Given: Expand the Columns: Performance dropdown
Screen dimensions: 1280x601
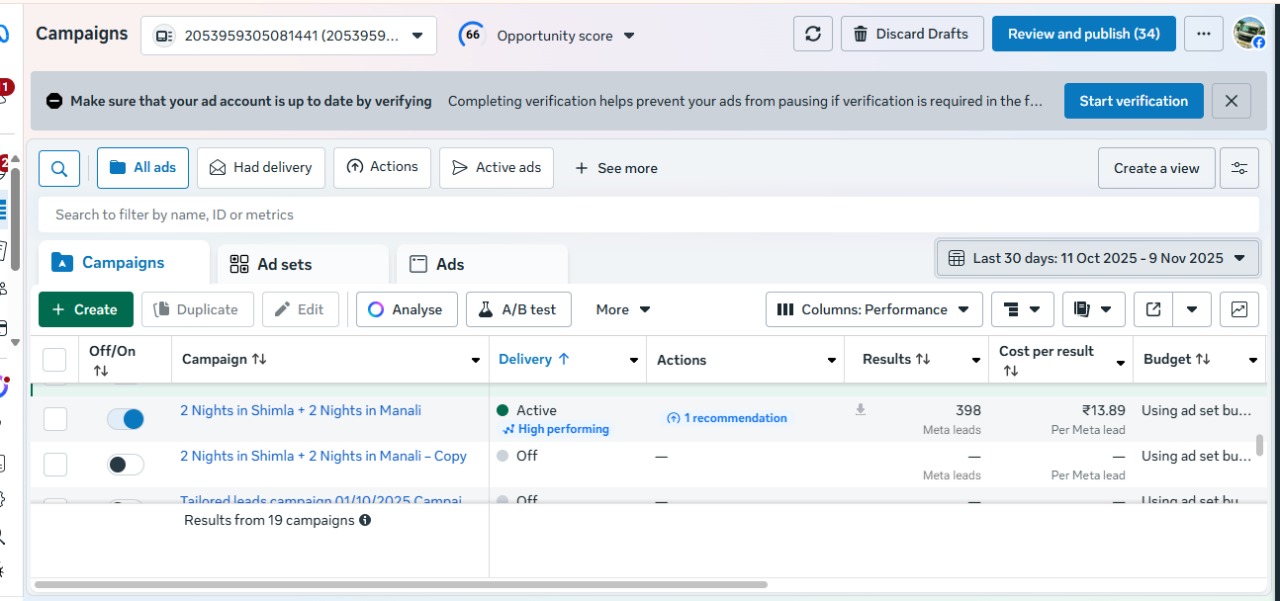Looking at the screenshot, I should pyautogui.click(x=874, y=310).
